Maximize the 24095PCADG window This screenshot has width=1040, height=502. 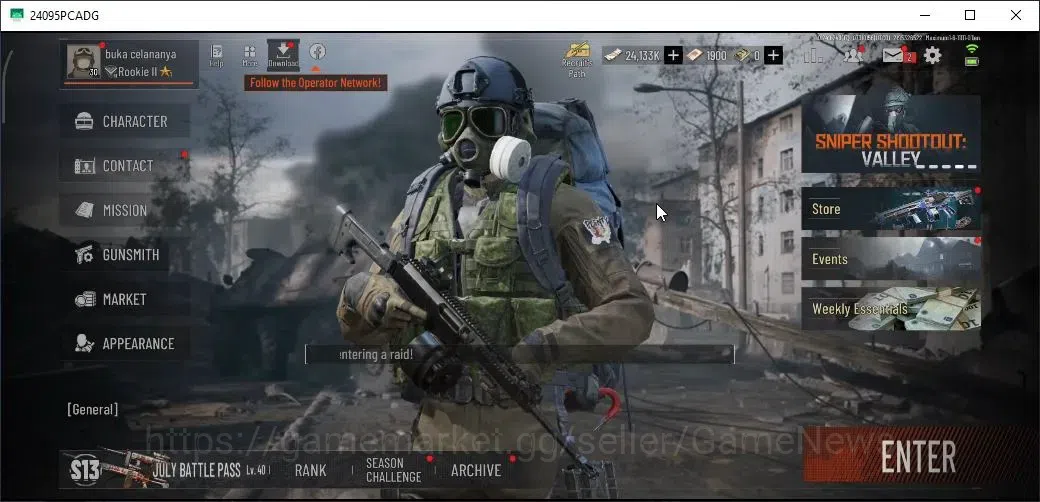[970, 15]
